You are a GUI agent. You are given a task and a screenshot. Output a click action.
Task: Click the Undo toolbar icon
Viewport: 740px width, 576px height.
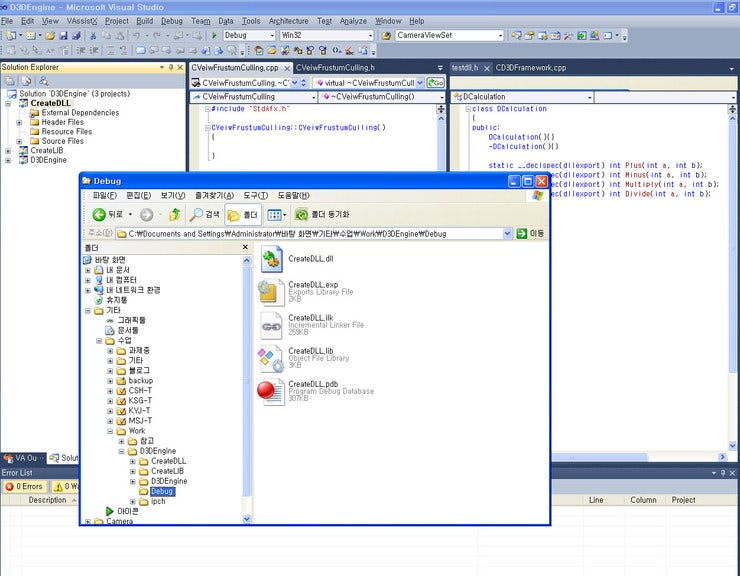click(x=136, y=35)
